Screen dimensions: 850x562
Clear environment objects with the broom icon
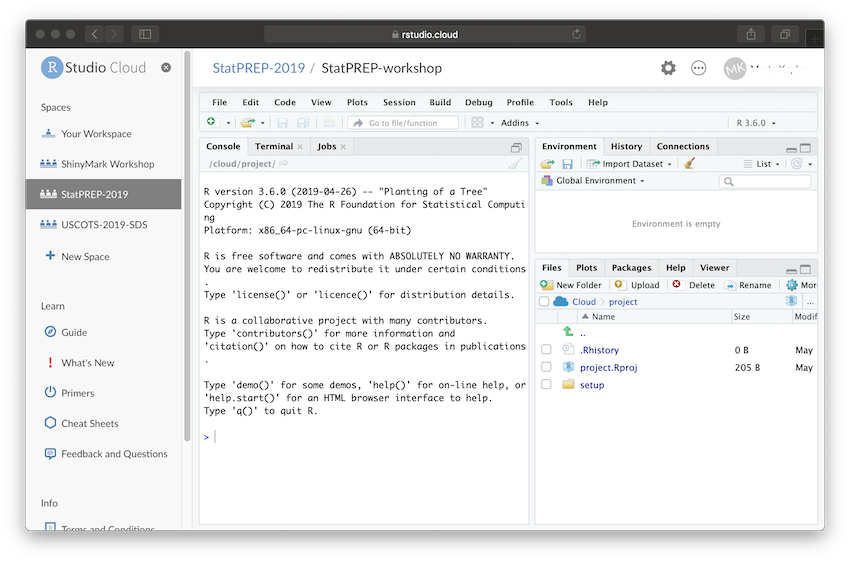coord(689,163)
